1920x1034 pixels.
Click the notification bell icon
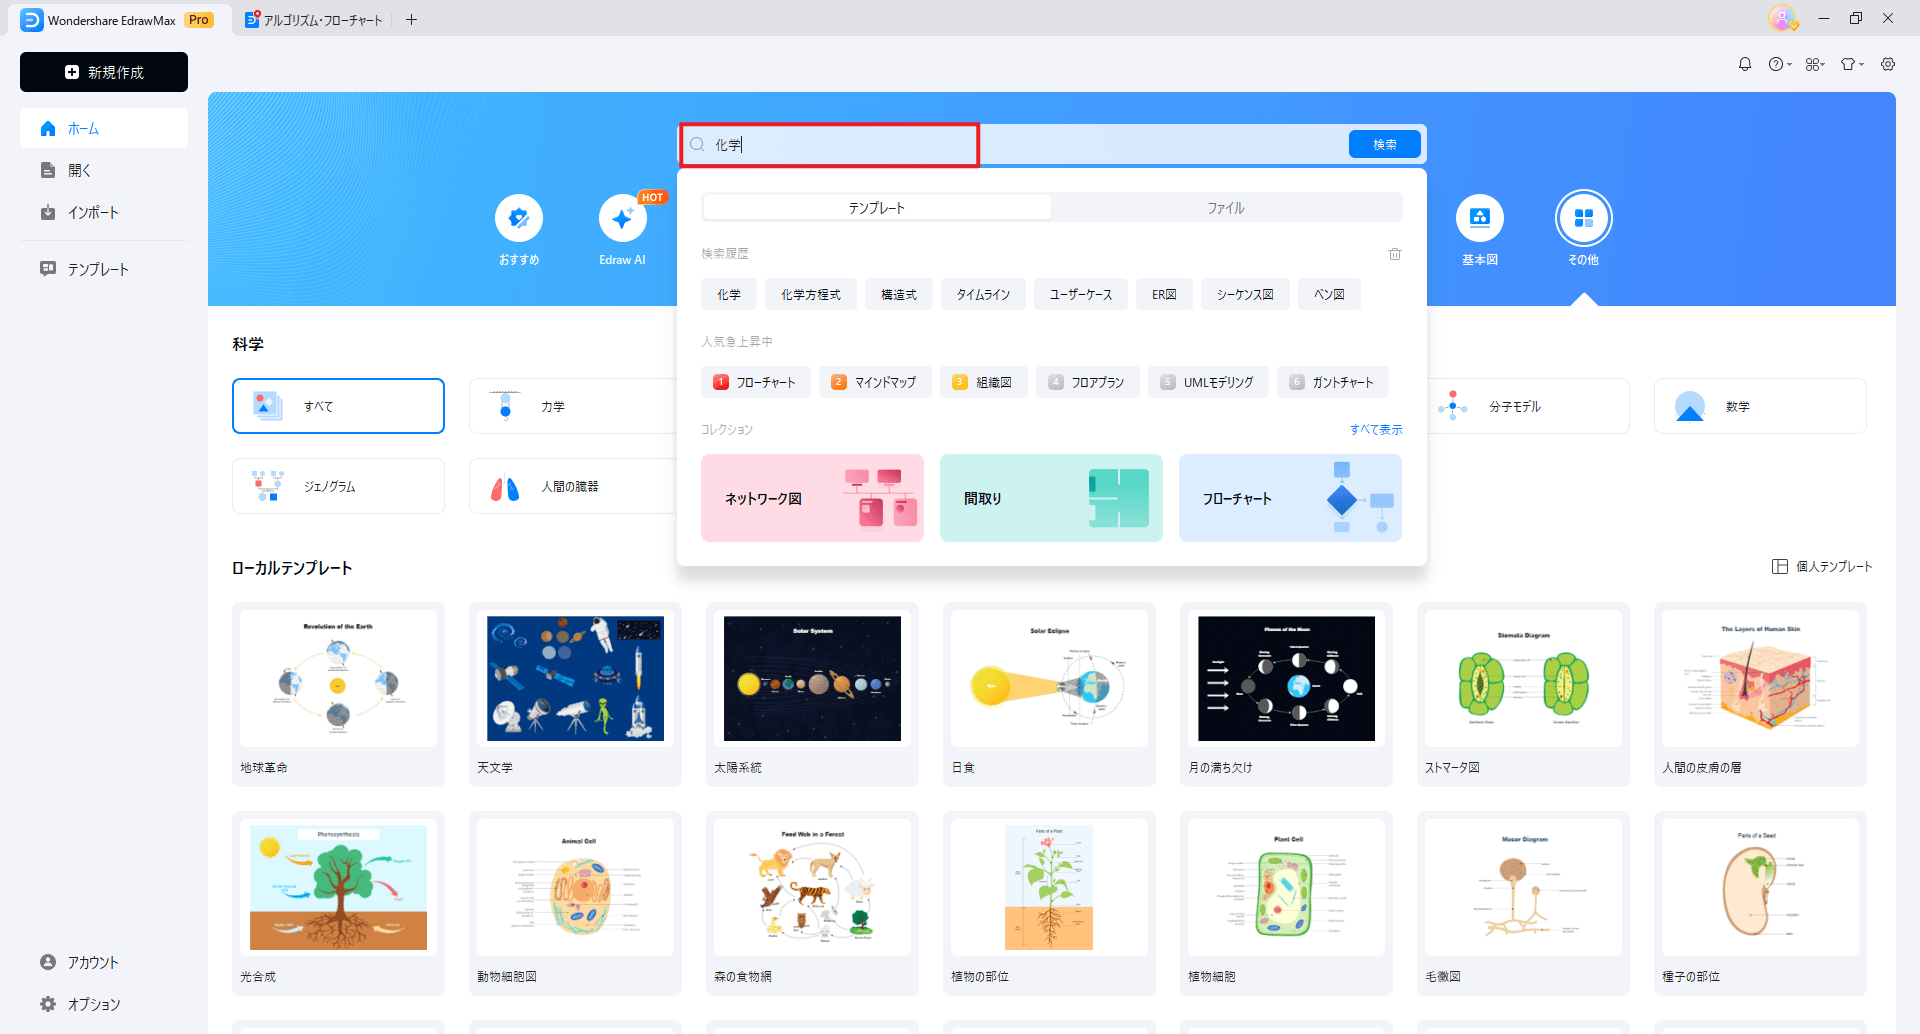click(1745, 64)
